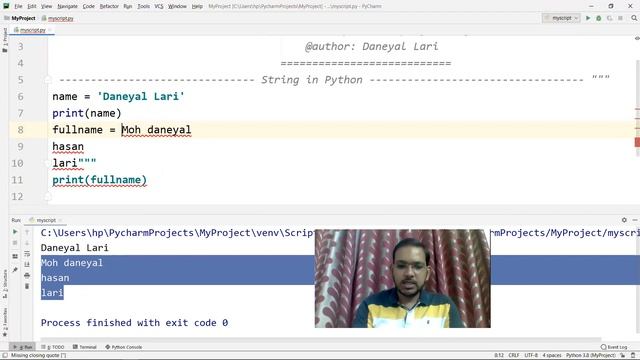Image resolution: width=640 pixels, height=360 pixels.
Task: Open memory indicator icon in status bar
Action: (633, 355)
